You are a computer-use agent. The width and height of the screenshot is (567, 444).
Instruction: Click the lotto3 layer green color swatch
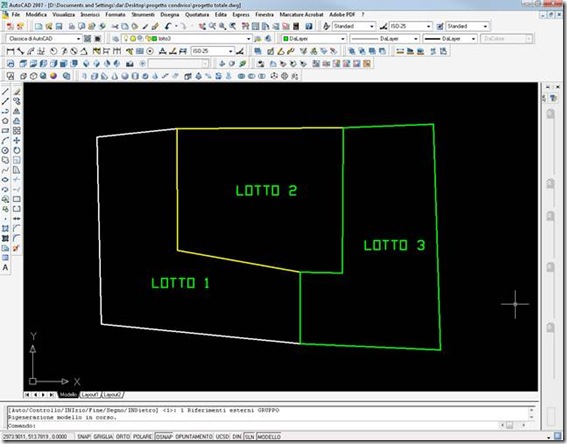coord(154,39)
